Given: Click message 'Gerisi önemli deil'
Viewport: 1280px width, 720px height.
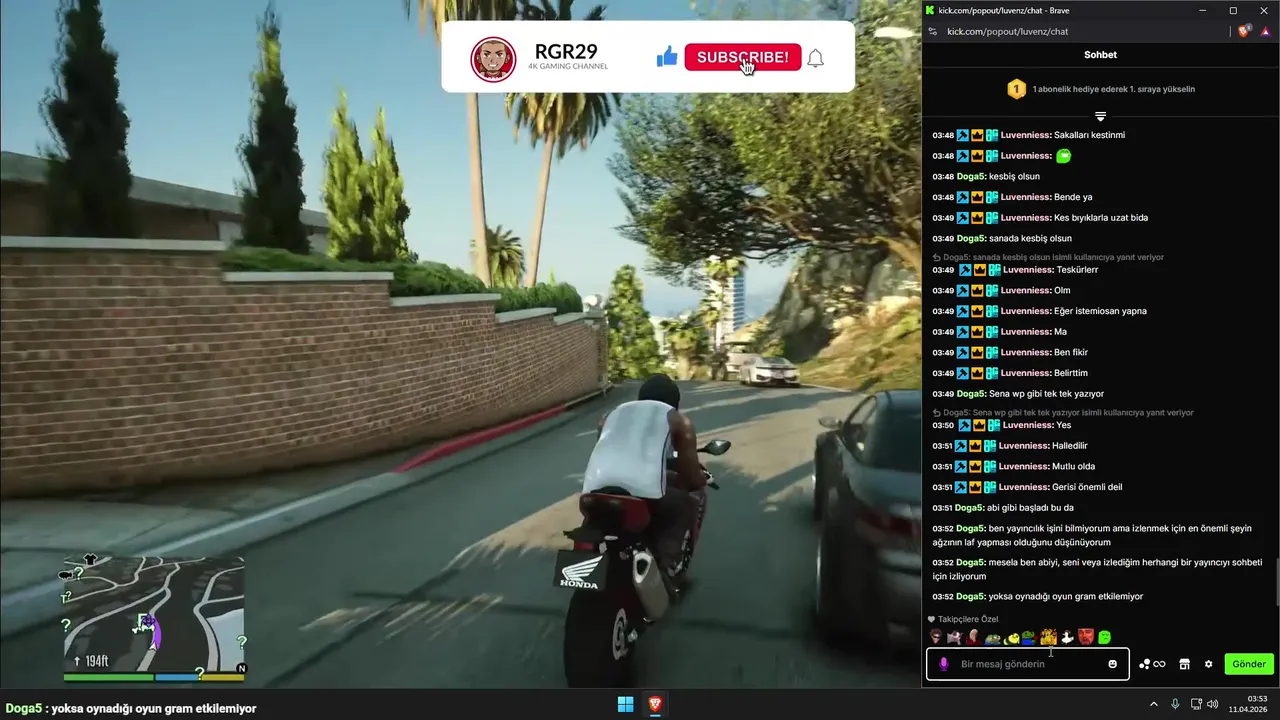Looking at the screenshot, I should [1087, 487].
